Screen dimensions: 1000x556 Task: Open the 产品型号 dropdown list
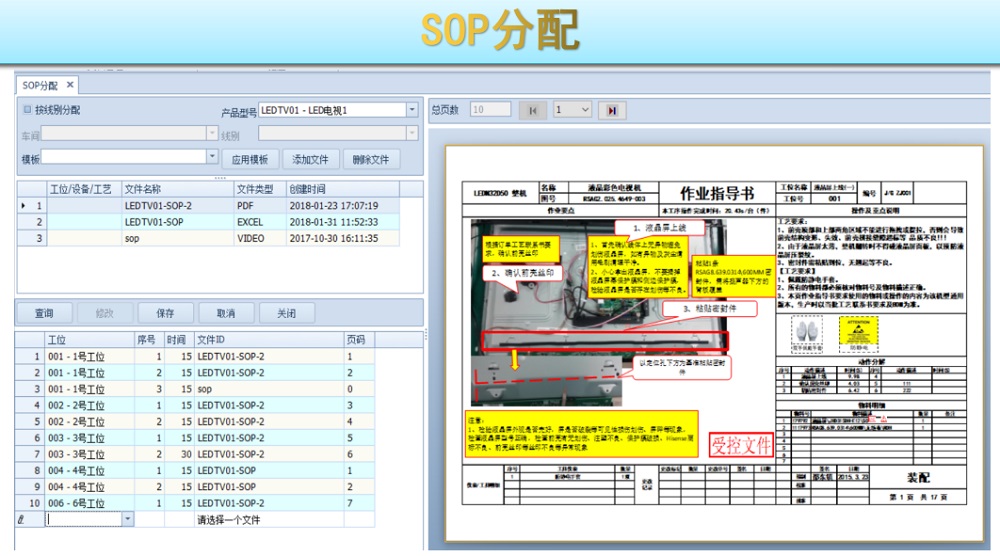[x=412, y=110]
